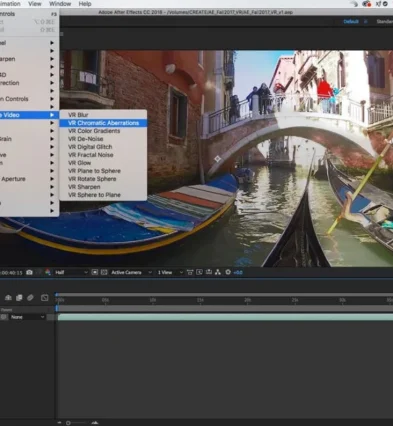Viewport: 393px width, 426px height.
Task: Click the timeline zoom in mountains icon
Action: pos(95,423)
